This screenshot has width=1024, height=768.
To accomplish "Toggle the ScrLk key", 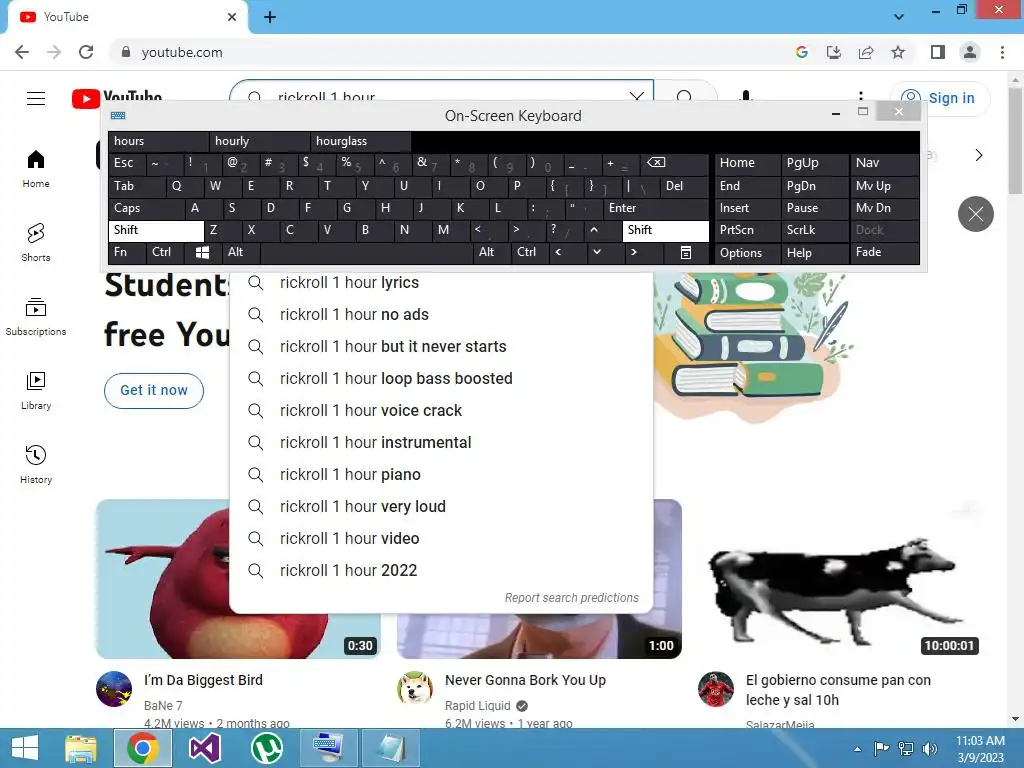I will pos(814,230).
